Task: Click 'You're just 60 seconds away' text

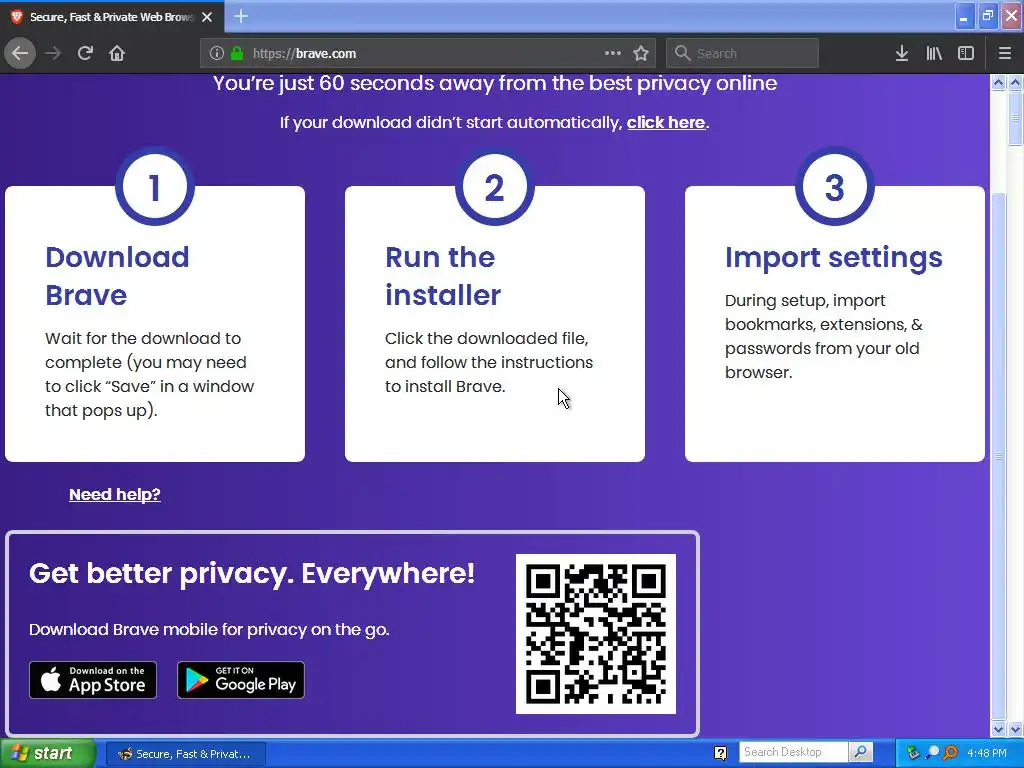Action: (495, 83)
